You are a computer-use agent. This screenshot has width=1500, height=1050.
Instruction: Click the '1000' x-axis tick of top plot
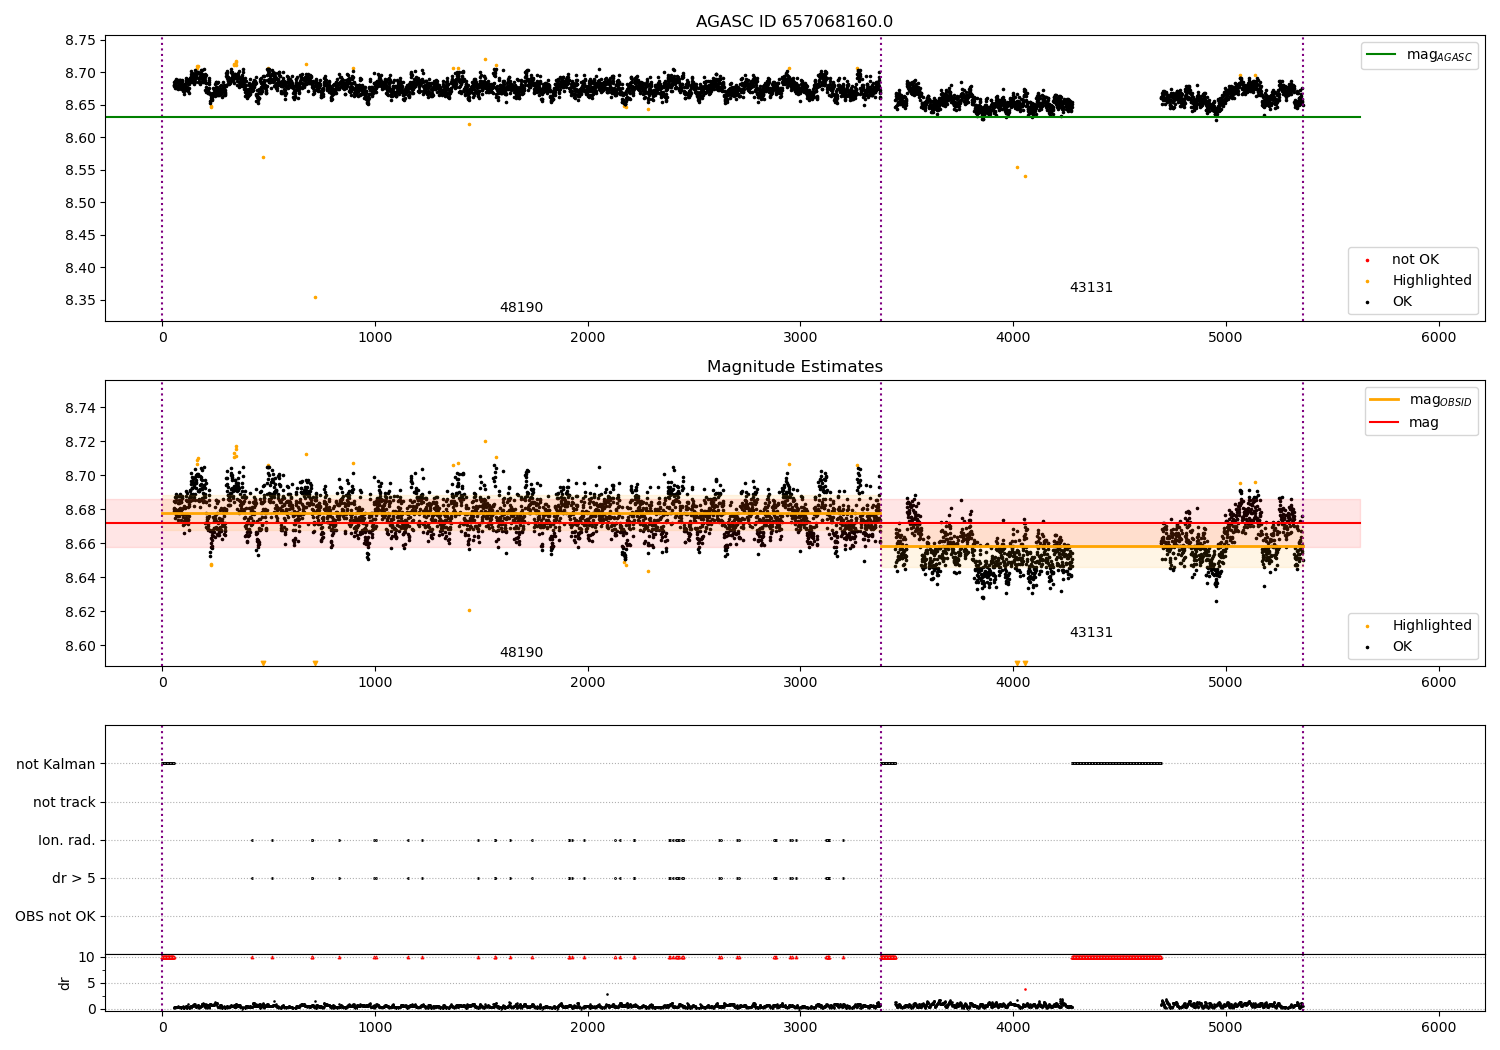[375, 338]
